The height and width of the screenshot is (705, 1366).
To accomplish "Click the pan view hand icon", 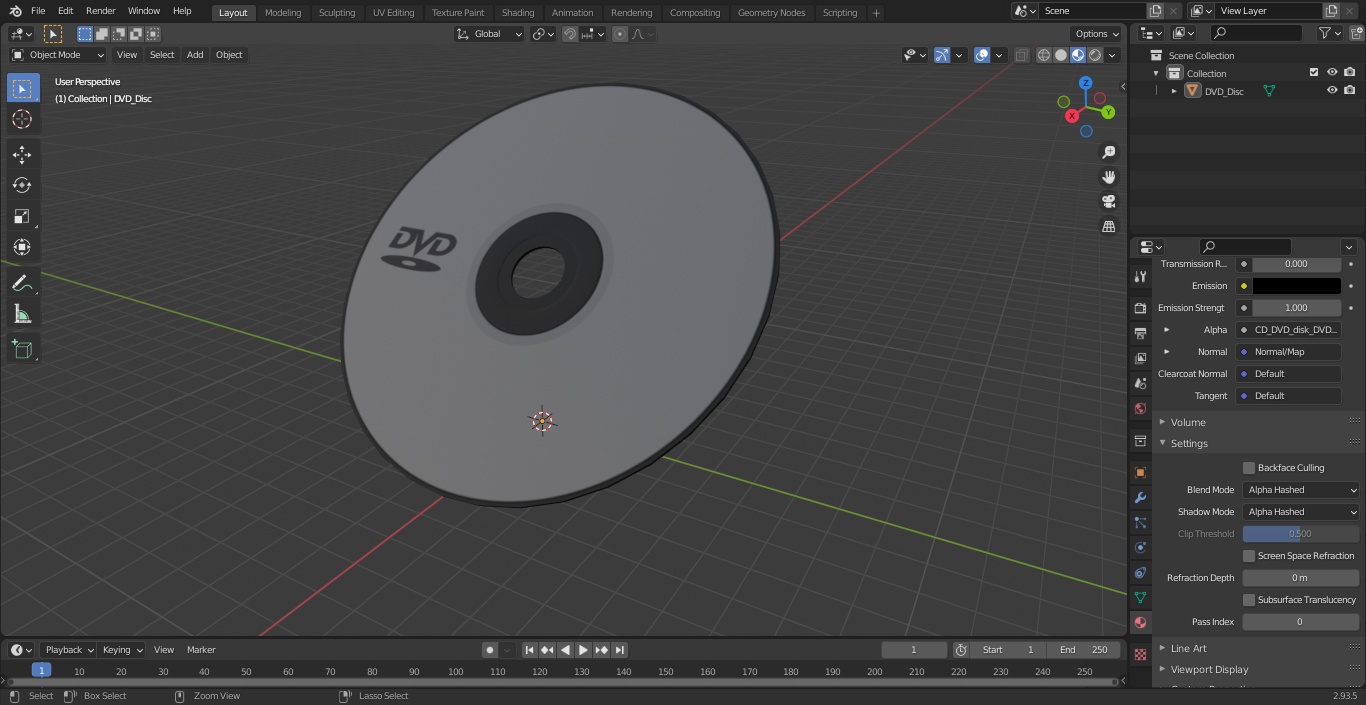I will coord(1108,177).
